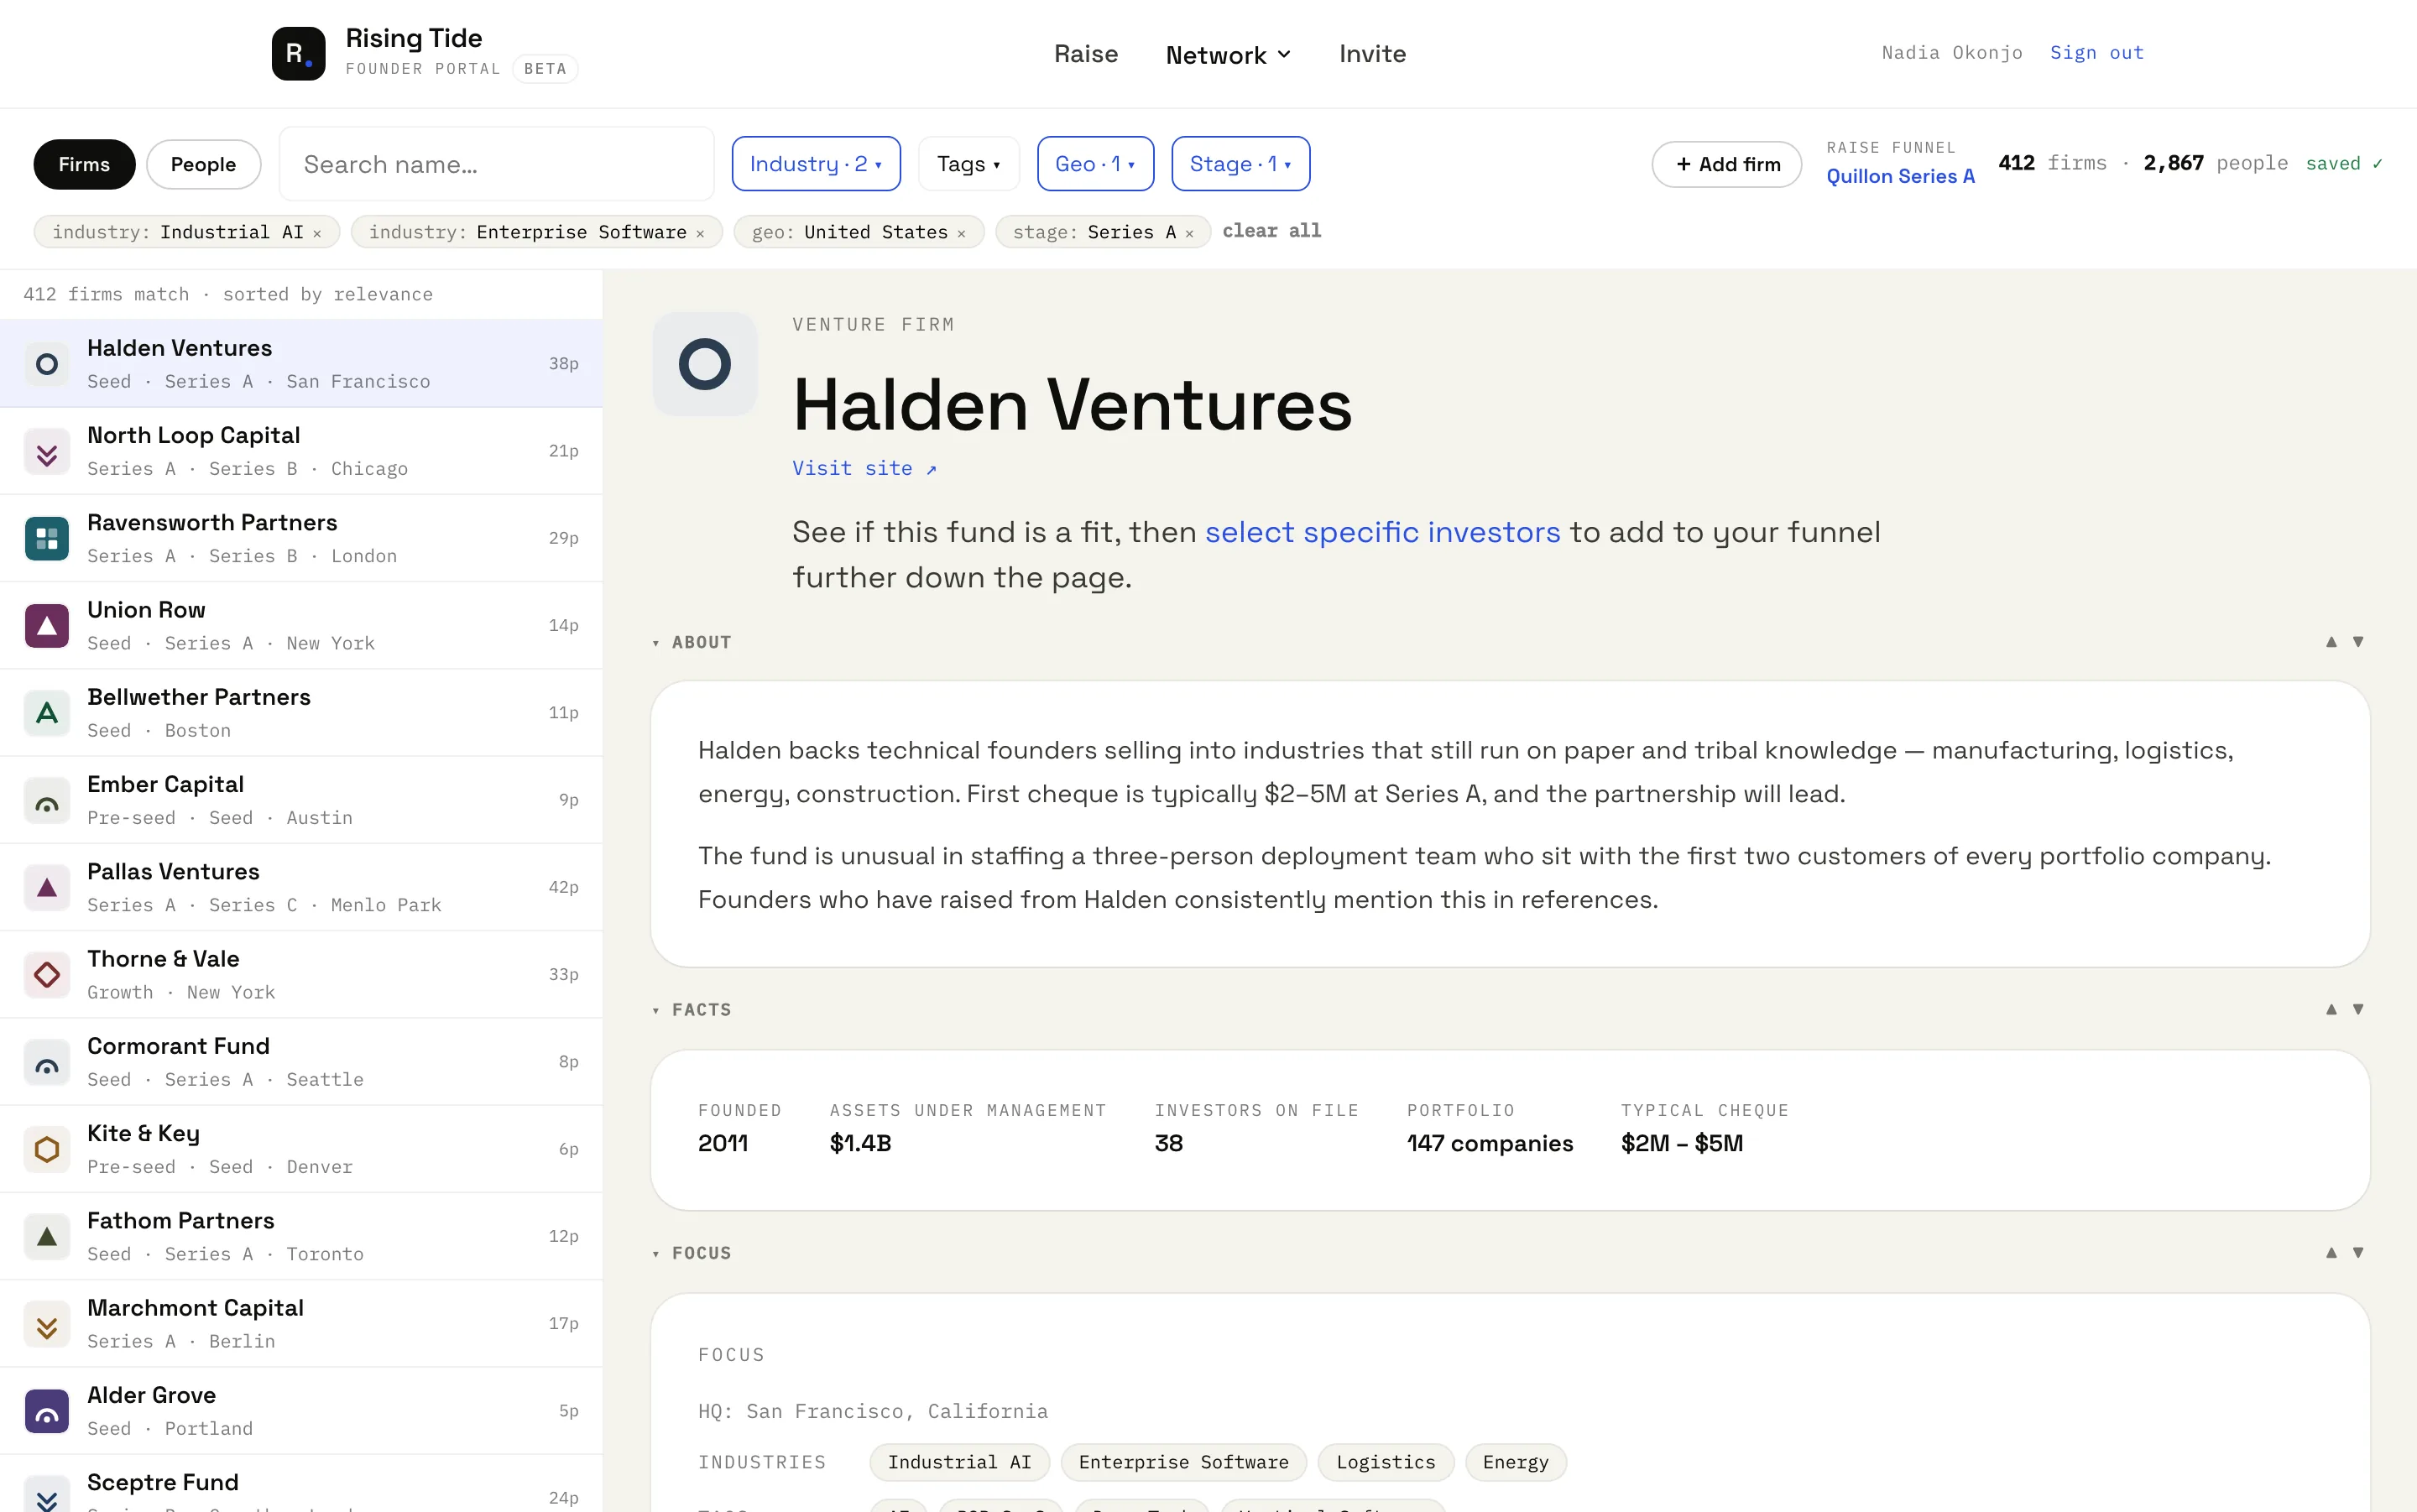This screenshot has height=1512, width=2417.
Task: Click Thorne & Vale diamond logo
Action: pos(47,975)
